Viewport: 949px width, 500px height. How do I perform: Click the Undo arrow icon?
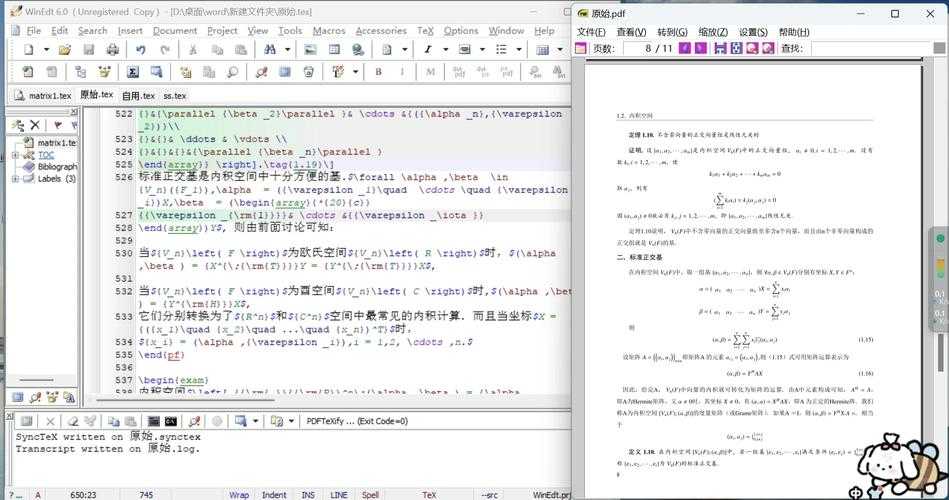coord(140,49)
